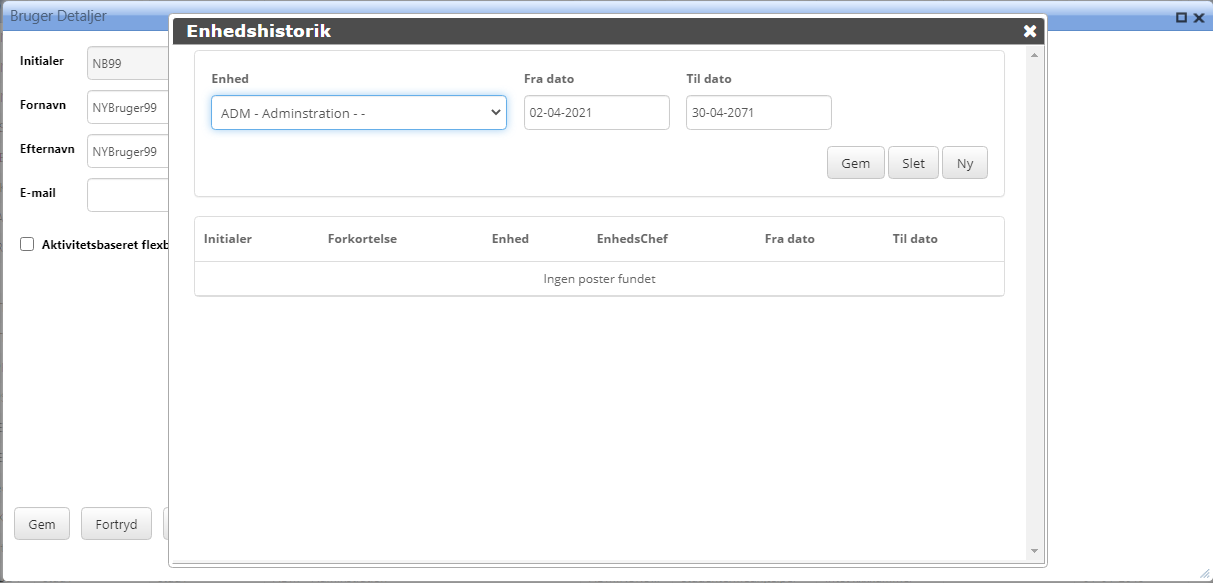Sort the table by Forkortelse column

(x=362, y=239)
